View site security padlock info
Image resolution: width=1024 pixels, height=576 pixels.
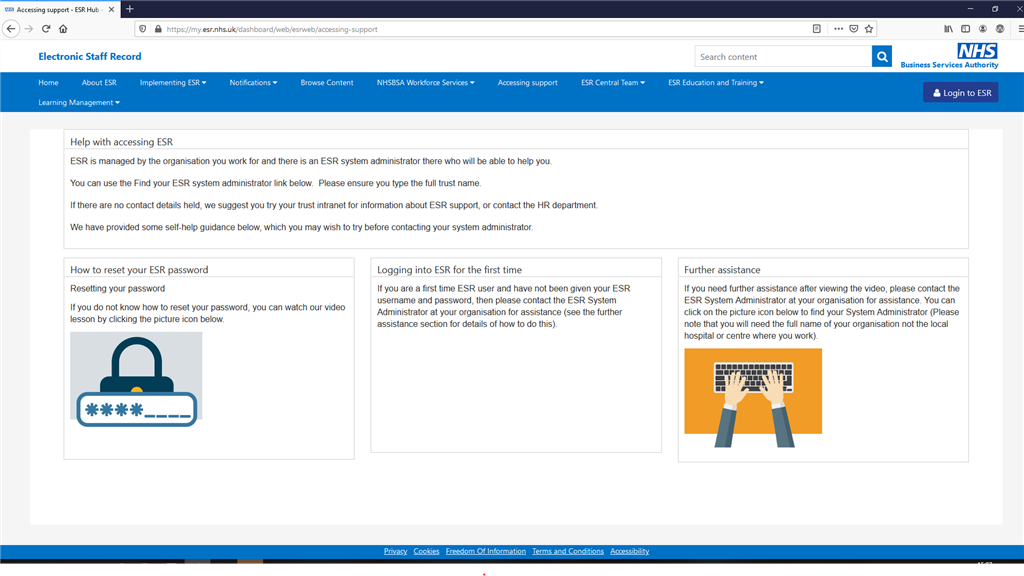click(157, 29)
